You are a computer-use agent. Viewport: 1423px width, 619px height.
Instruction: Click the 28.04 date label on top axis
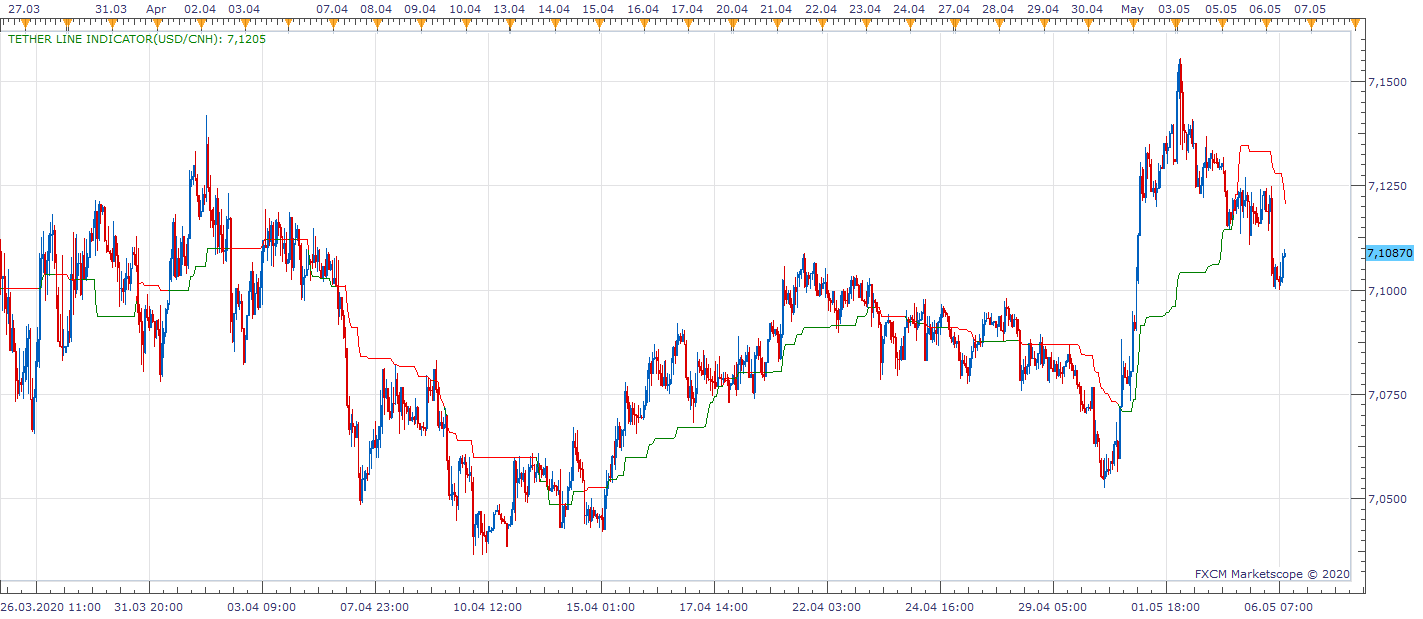pyautogui.click(x=998, y=9)
